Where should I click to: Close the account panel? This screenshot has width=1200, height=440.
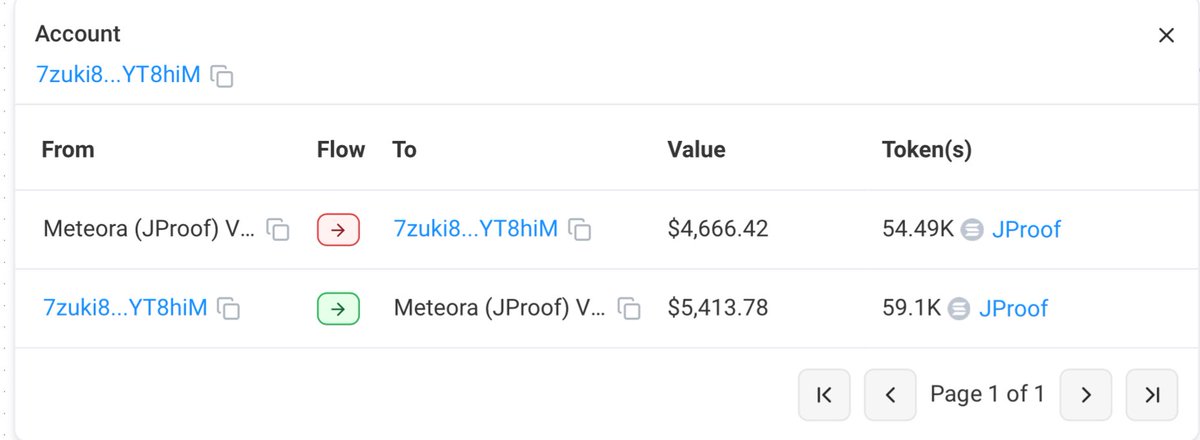(x=1165, y=36)
